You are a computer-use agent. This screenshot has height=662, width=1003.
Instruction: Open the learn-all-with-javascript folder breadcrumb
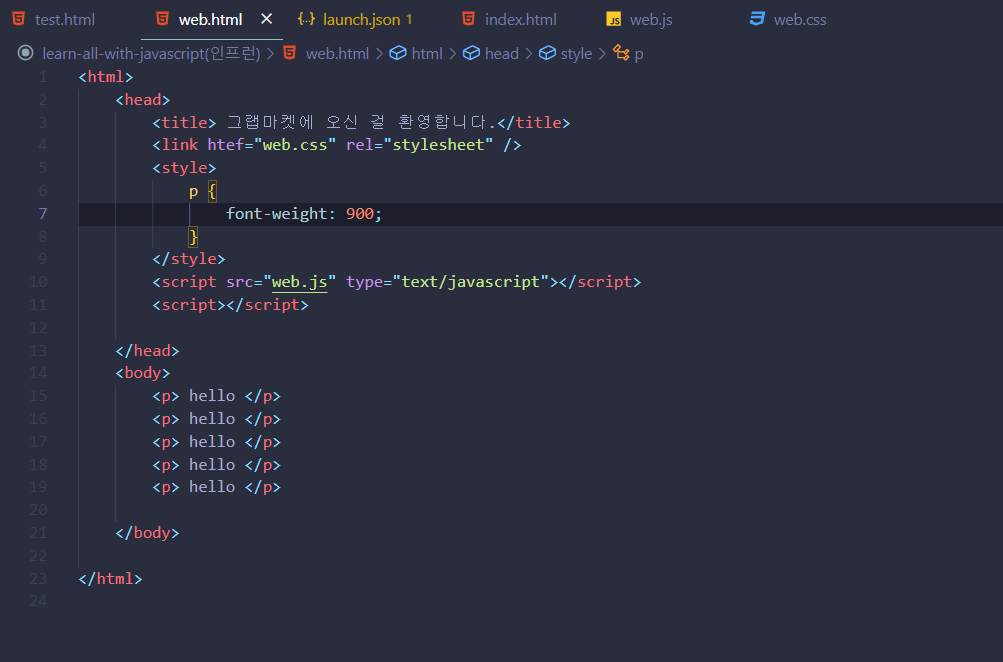pos(152,54)
